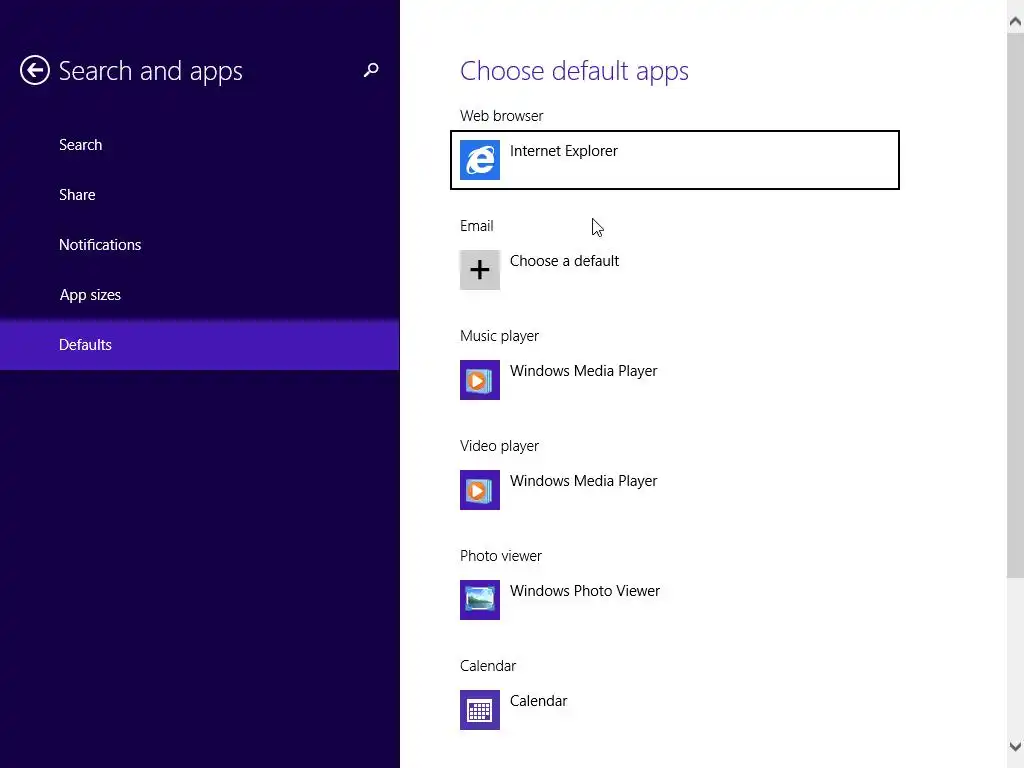This screenshot has height=768, width=1024.
Task: Click the scrollbar down arrow
Action: click(x=1015, y=746)
